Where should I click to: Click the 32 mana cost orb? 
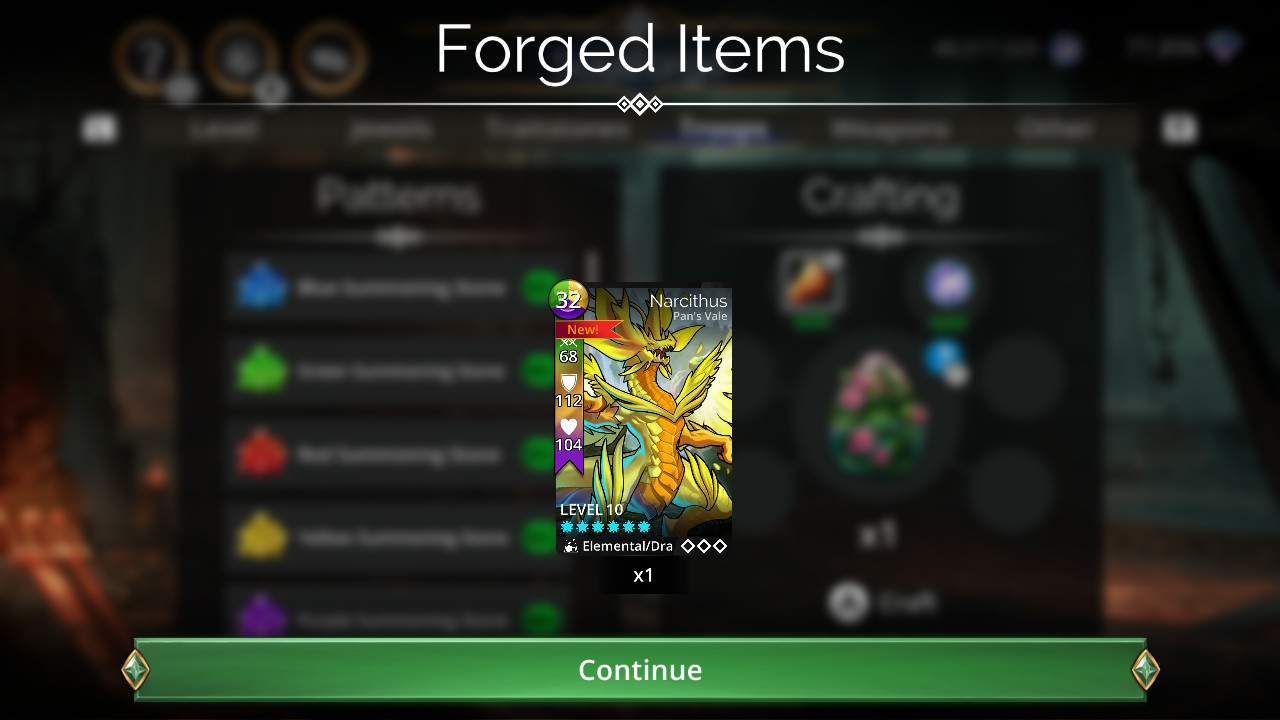568,299
